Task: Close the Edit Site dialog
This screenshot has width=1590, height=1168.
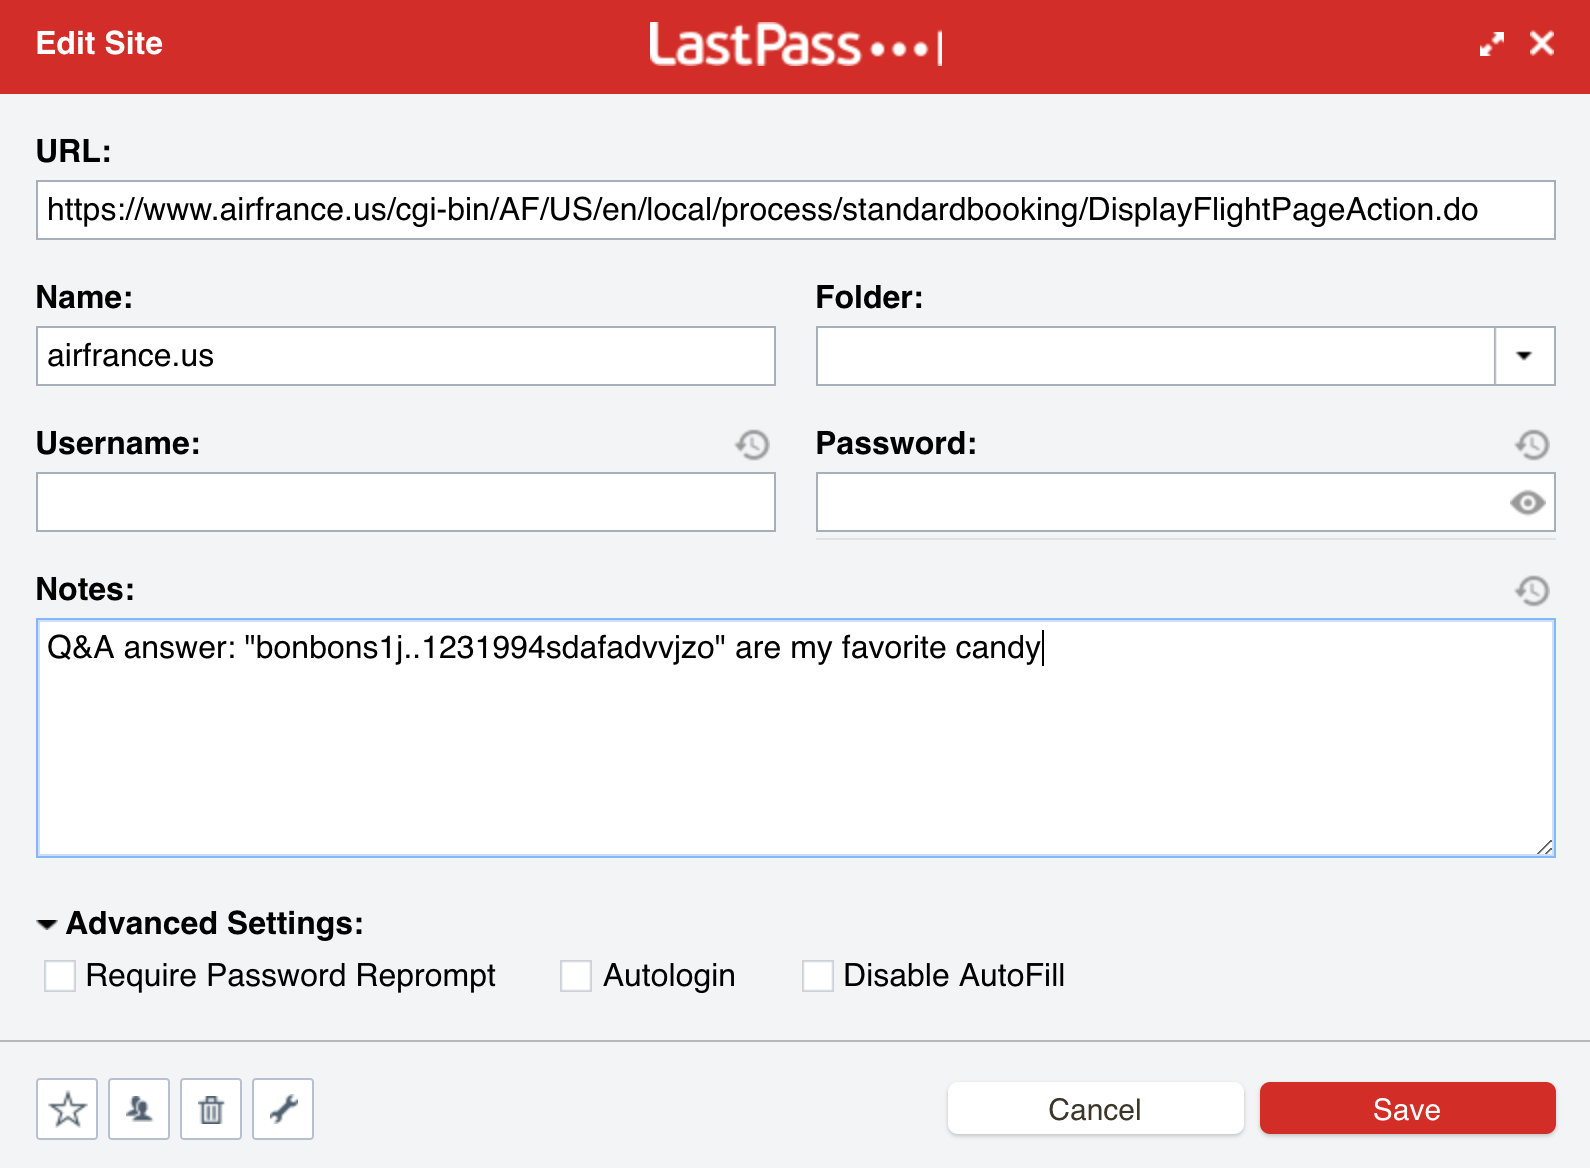Action: (x=1542, y=43)
